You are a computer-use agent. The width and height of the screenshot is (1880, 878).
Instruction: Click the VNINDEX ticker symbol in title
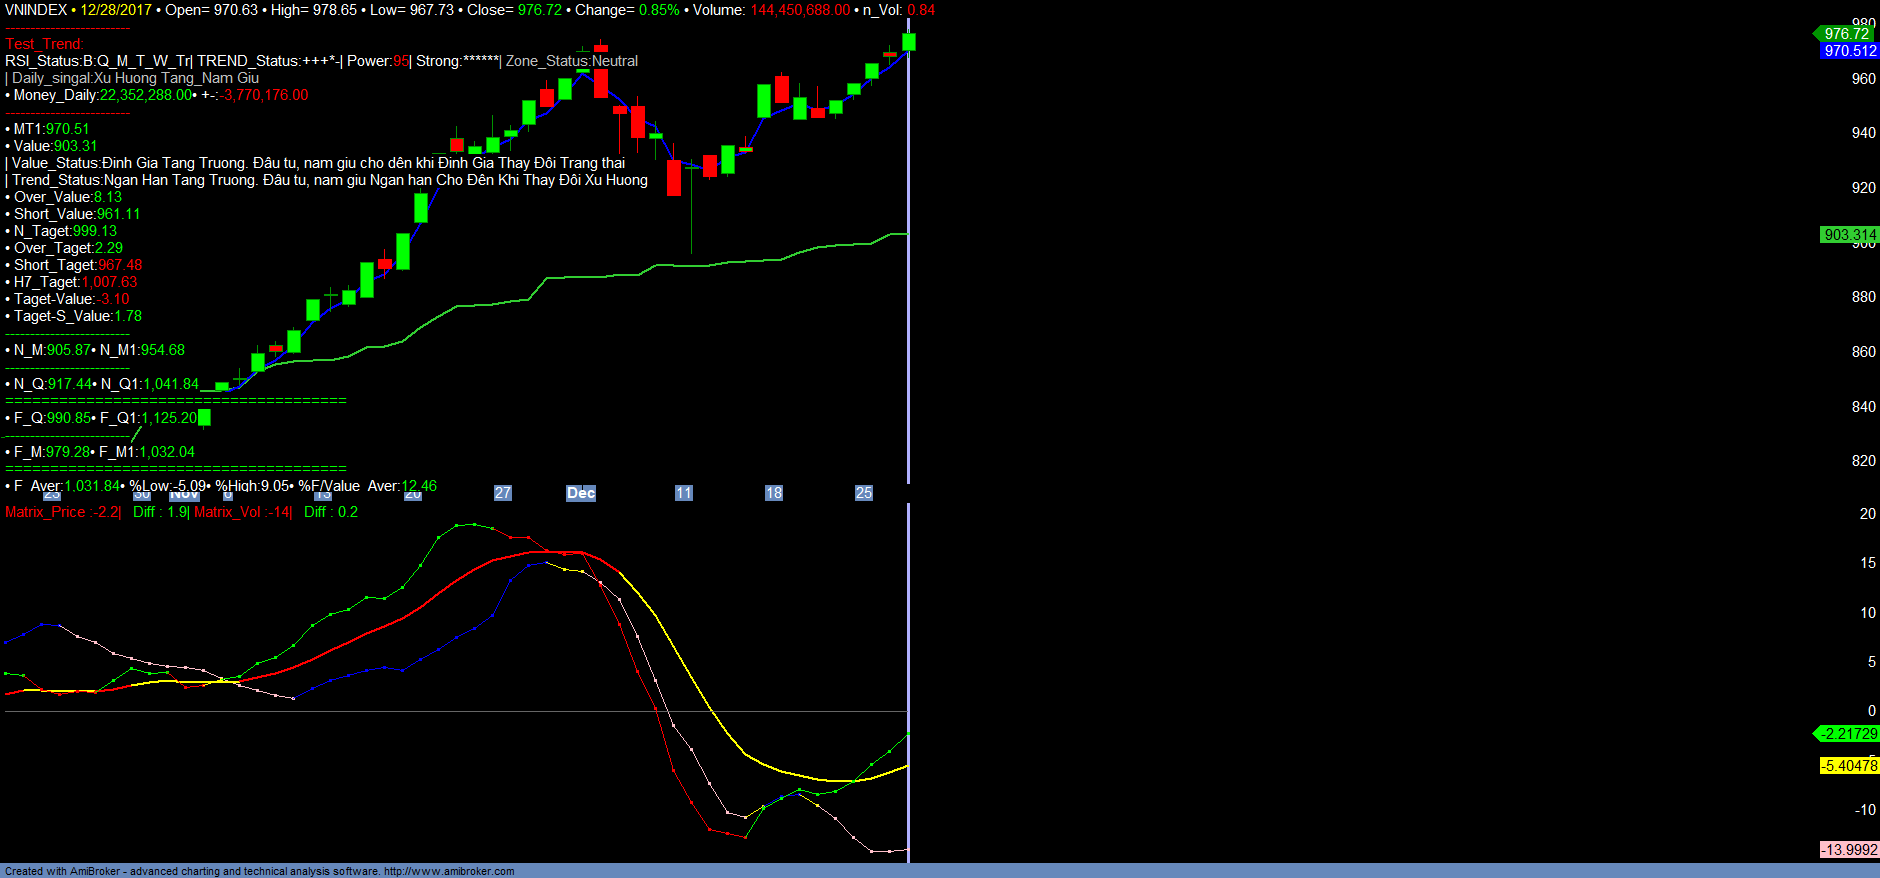pos(36,10)
